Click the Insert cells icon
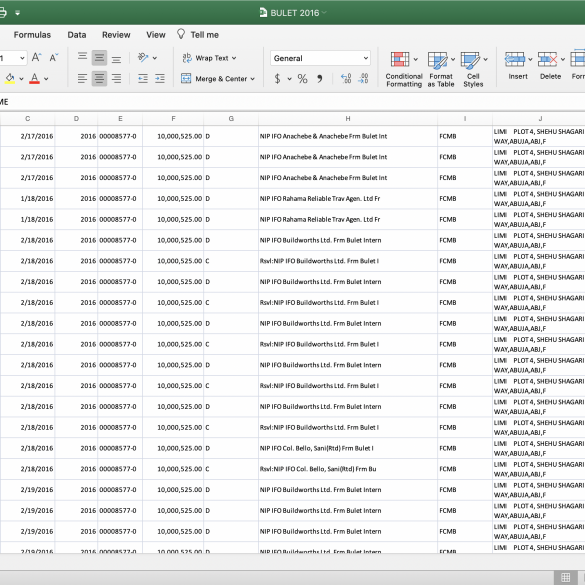The width and height of the screenshot is (585, 585). pos(514,59)
